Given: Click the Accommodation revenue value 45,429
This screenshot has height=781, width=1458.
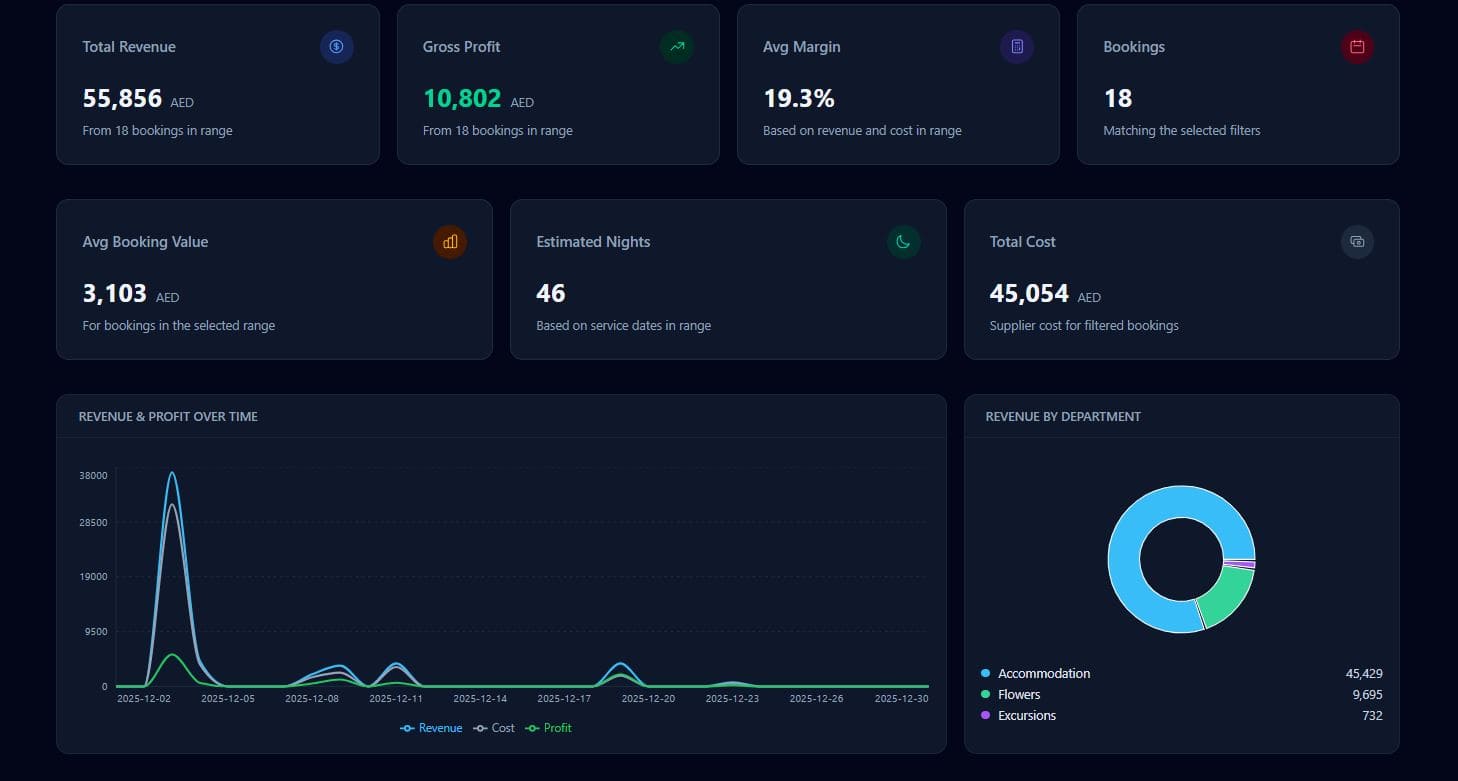Looking at the screenshot, I should tap(1364, 674).
